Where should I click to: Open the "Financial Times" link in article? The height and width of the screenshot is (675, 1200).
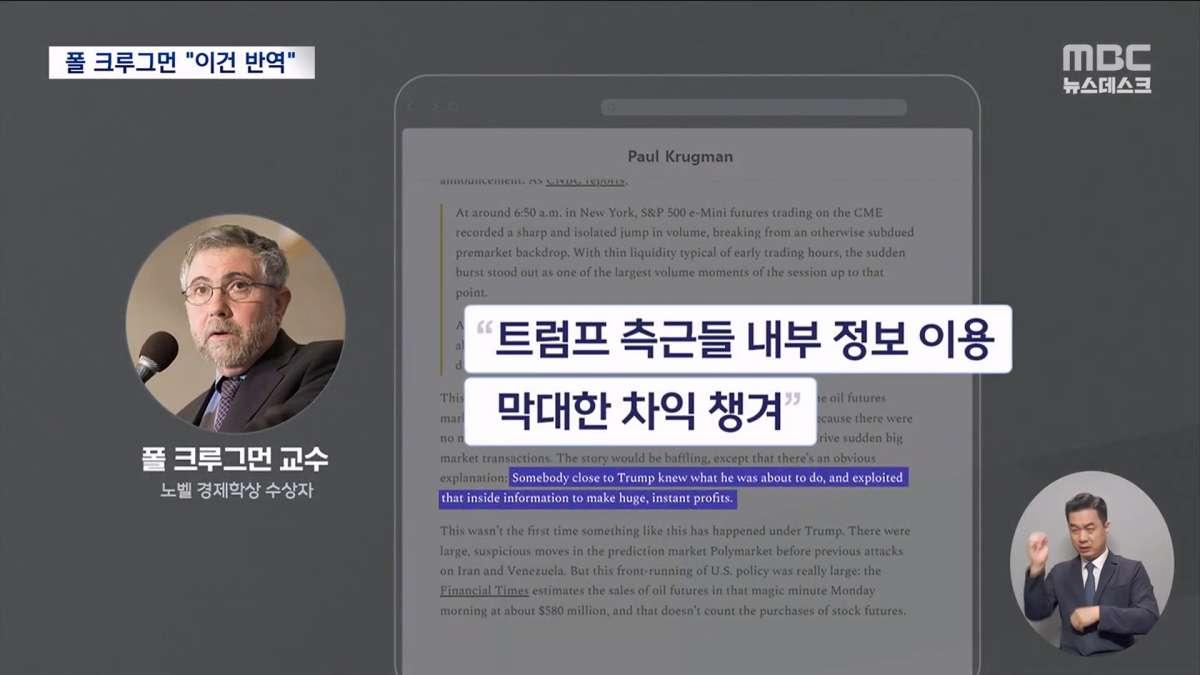(485, 590)
